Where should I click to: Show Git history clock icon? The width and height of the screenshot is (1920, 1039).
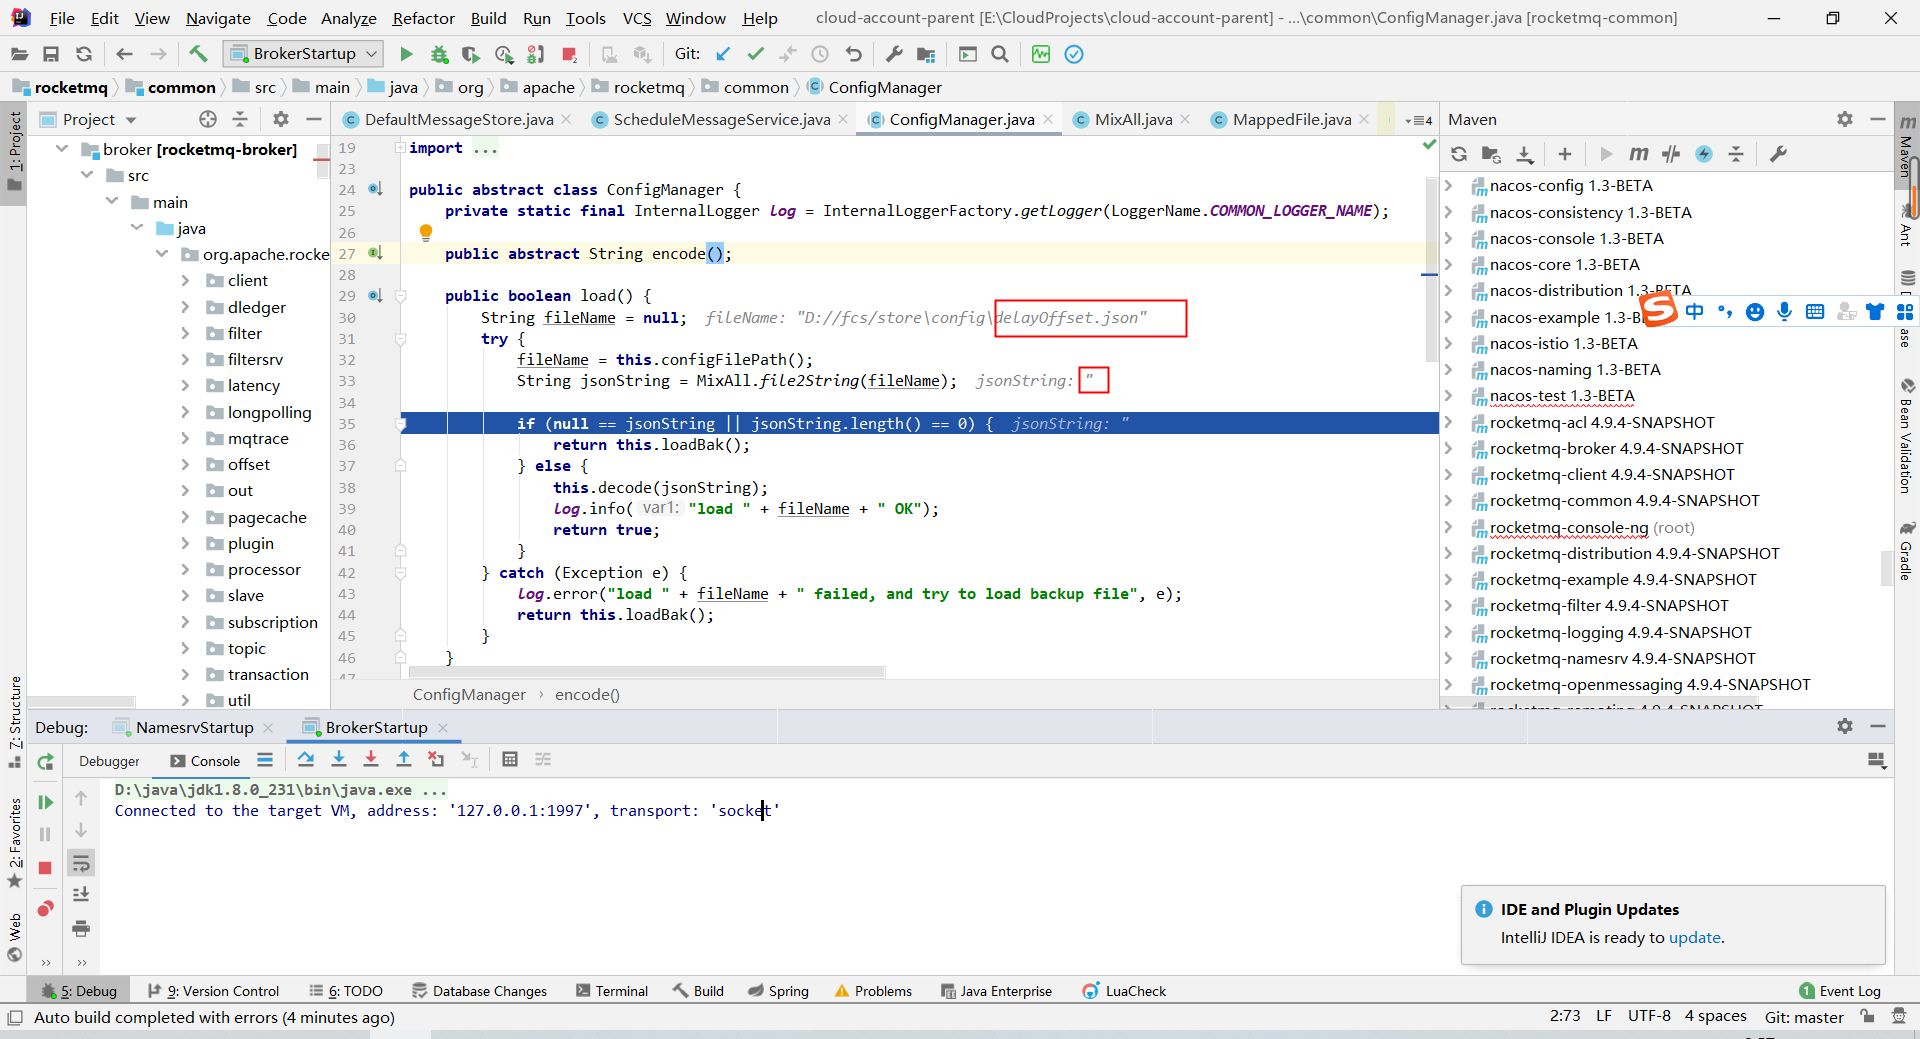click(820, 54)
